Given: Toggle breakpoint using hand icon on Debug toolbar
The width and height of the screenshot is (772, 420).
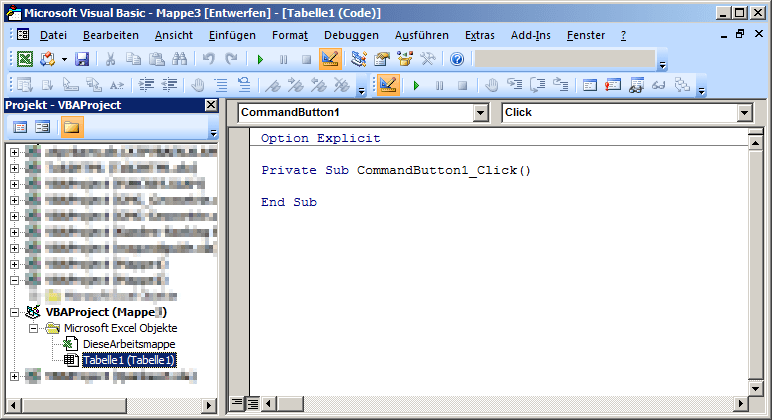Looking at the screenshot, I should click(491, 86).
